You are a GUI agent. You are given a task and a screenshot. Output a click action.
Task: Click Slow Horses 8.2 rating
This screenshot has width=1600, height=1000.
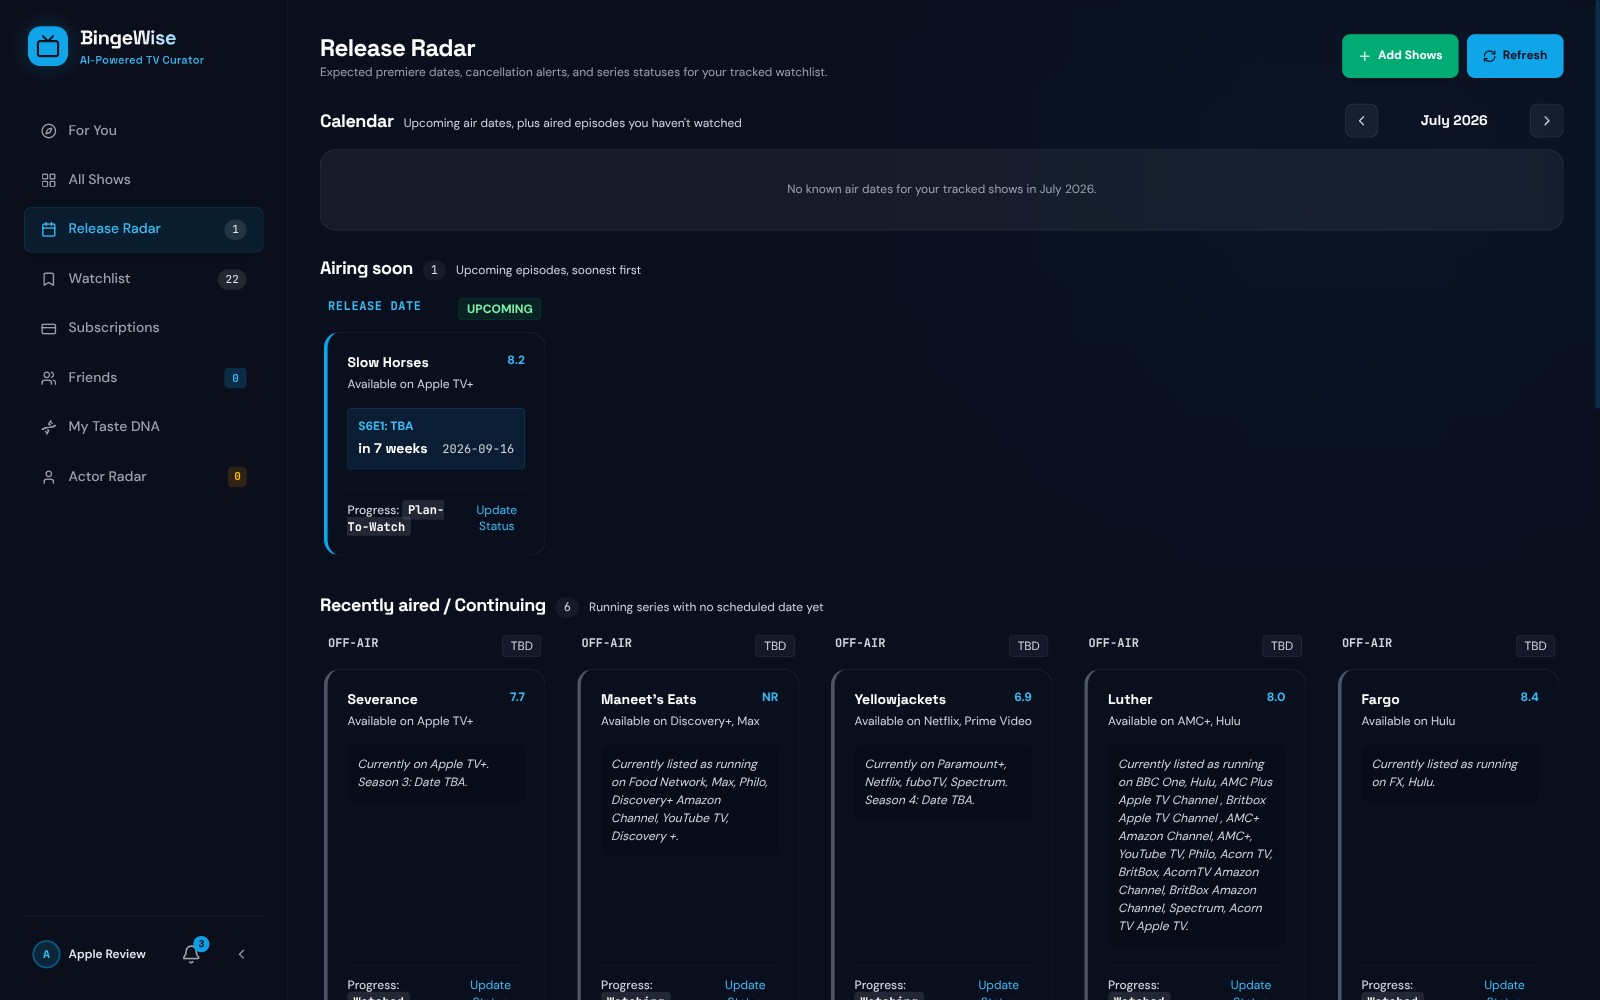[516, 360]
